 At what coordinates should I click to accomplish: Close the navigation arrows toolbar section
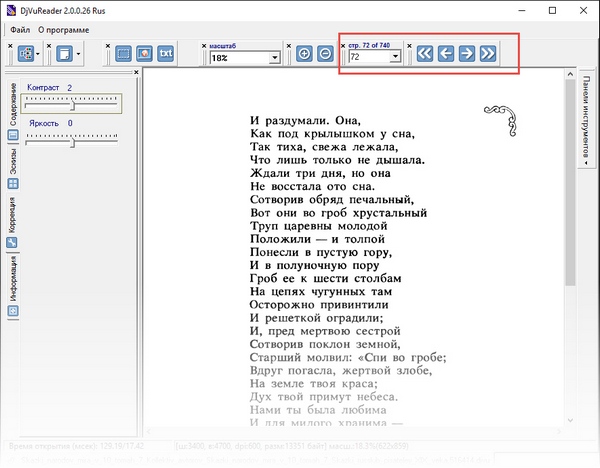click(409, 46)
